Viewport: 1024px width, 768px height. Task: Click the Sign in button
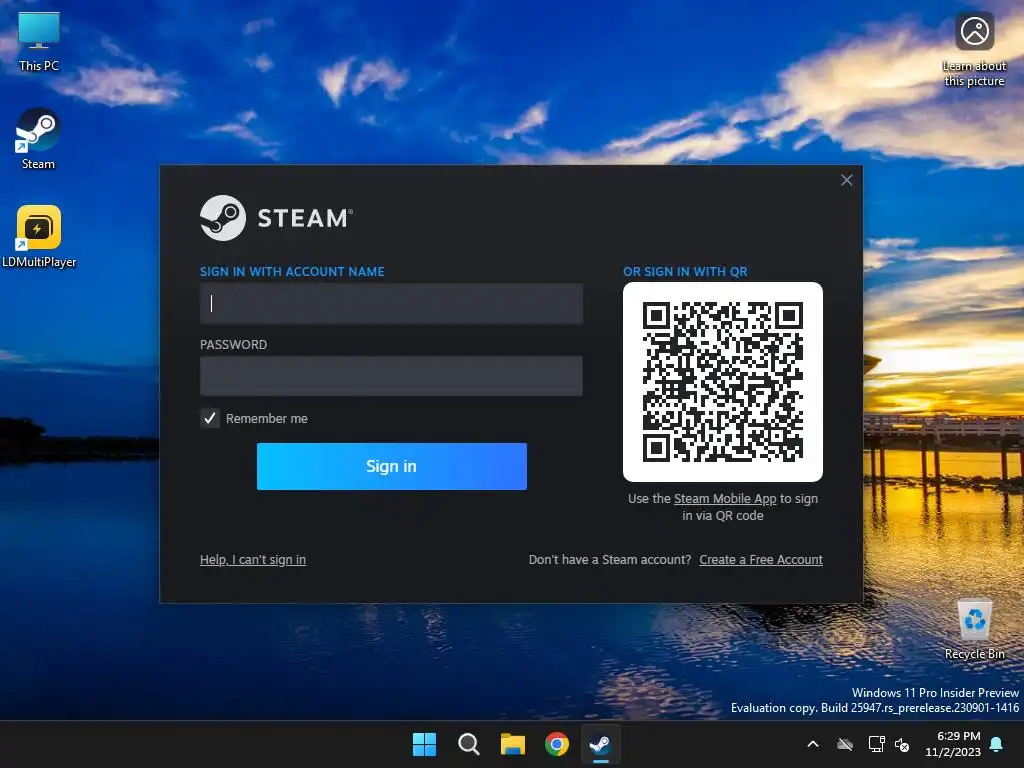click(392, 466)
